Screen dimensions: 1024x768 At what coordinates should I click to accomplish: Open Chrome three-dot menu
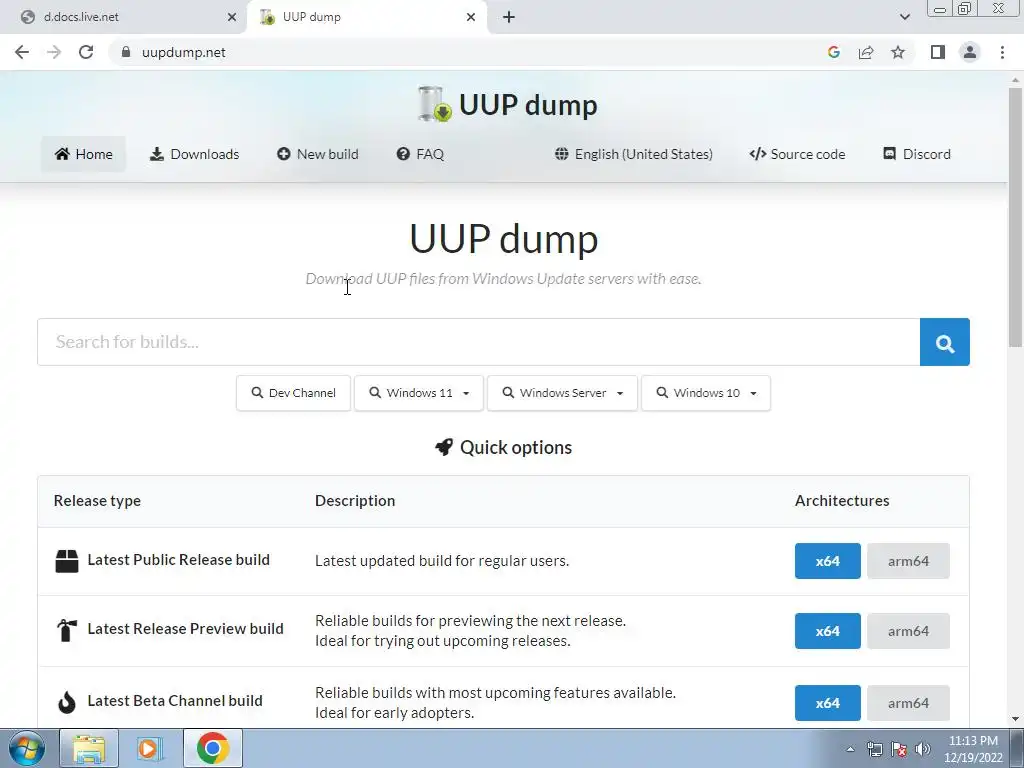point(1002,52)
